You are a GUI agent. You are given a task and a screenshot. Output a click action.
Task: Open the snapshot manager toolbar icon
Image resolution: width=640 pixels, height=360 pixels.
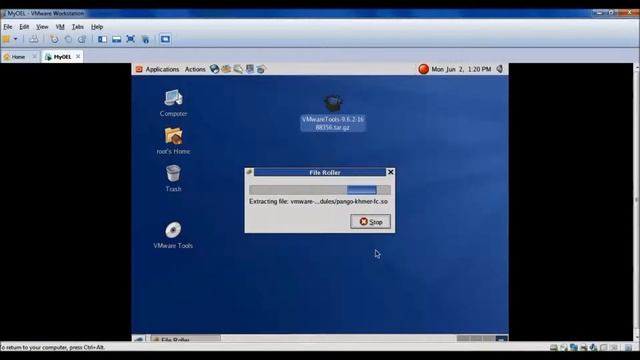coord(82,39)
